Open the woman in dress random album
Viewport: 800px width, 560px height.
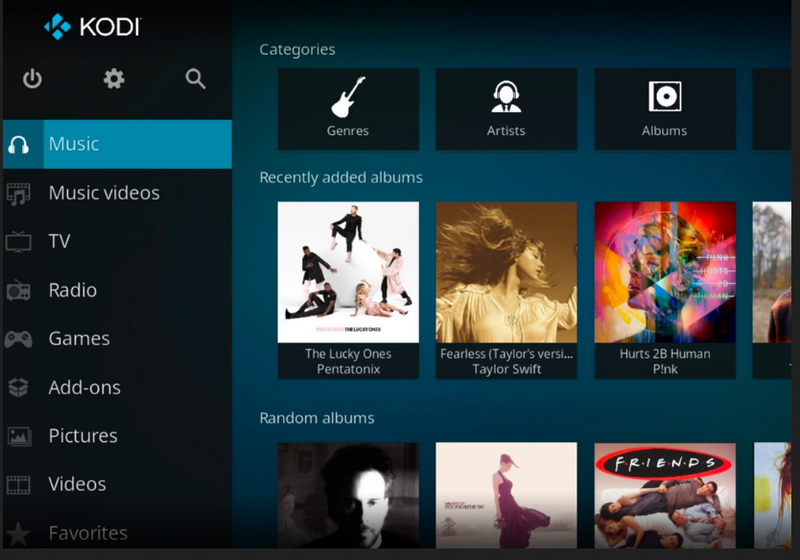tap(506, 495)
